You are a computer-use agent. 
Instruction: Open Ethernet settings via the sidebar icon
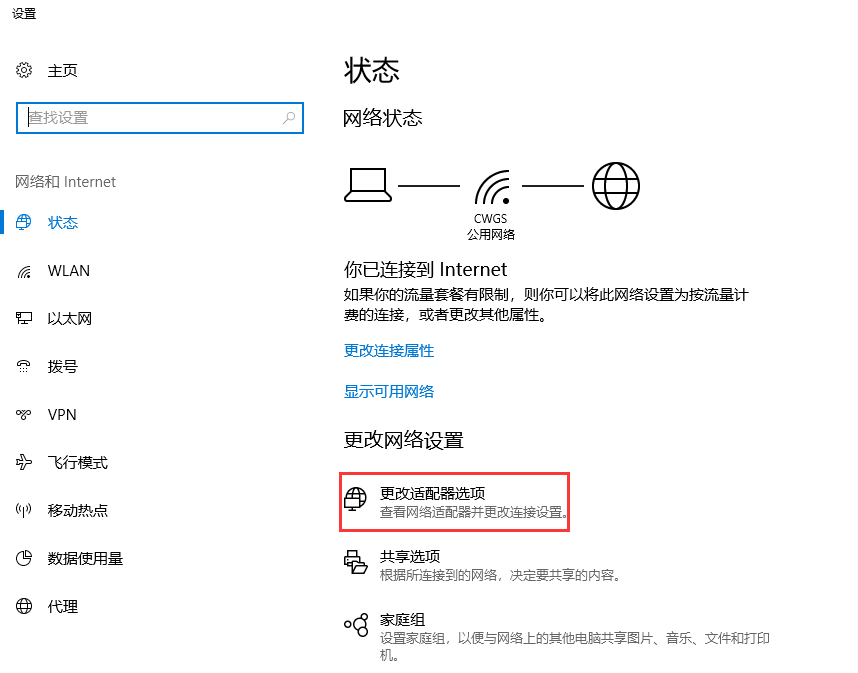coord(22,318)
